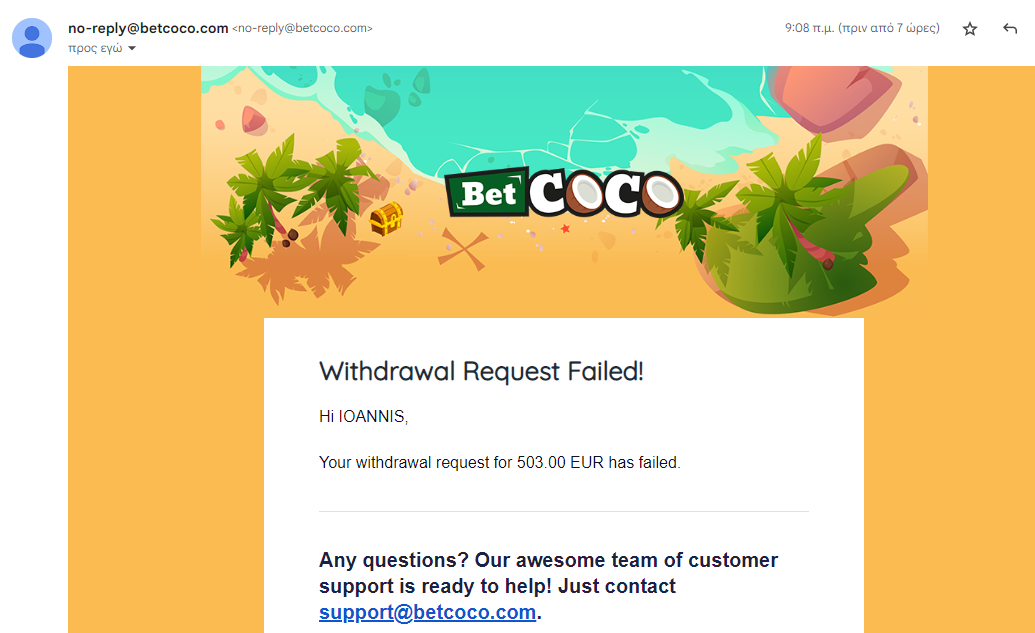Open the support@betcoco.com email link
The width and height of the screenshot is (1035, 633).
coord(427,612)
